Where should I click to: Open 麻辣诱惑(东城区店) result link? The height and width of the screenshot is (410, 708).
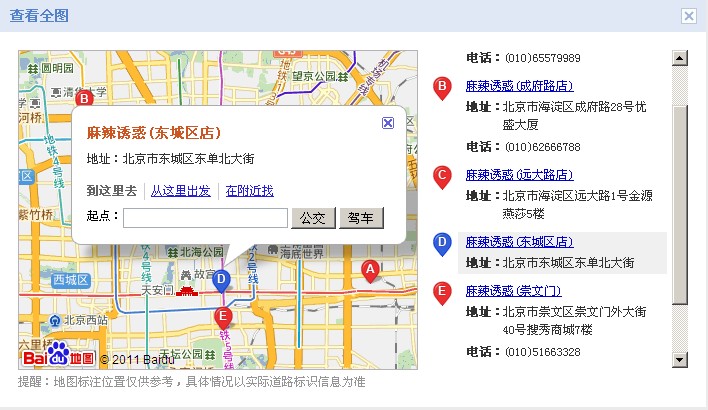[519, 242]
